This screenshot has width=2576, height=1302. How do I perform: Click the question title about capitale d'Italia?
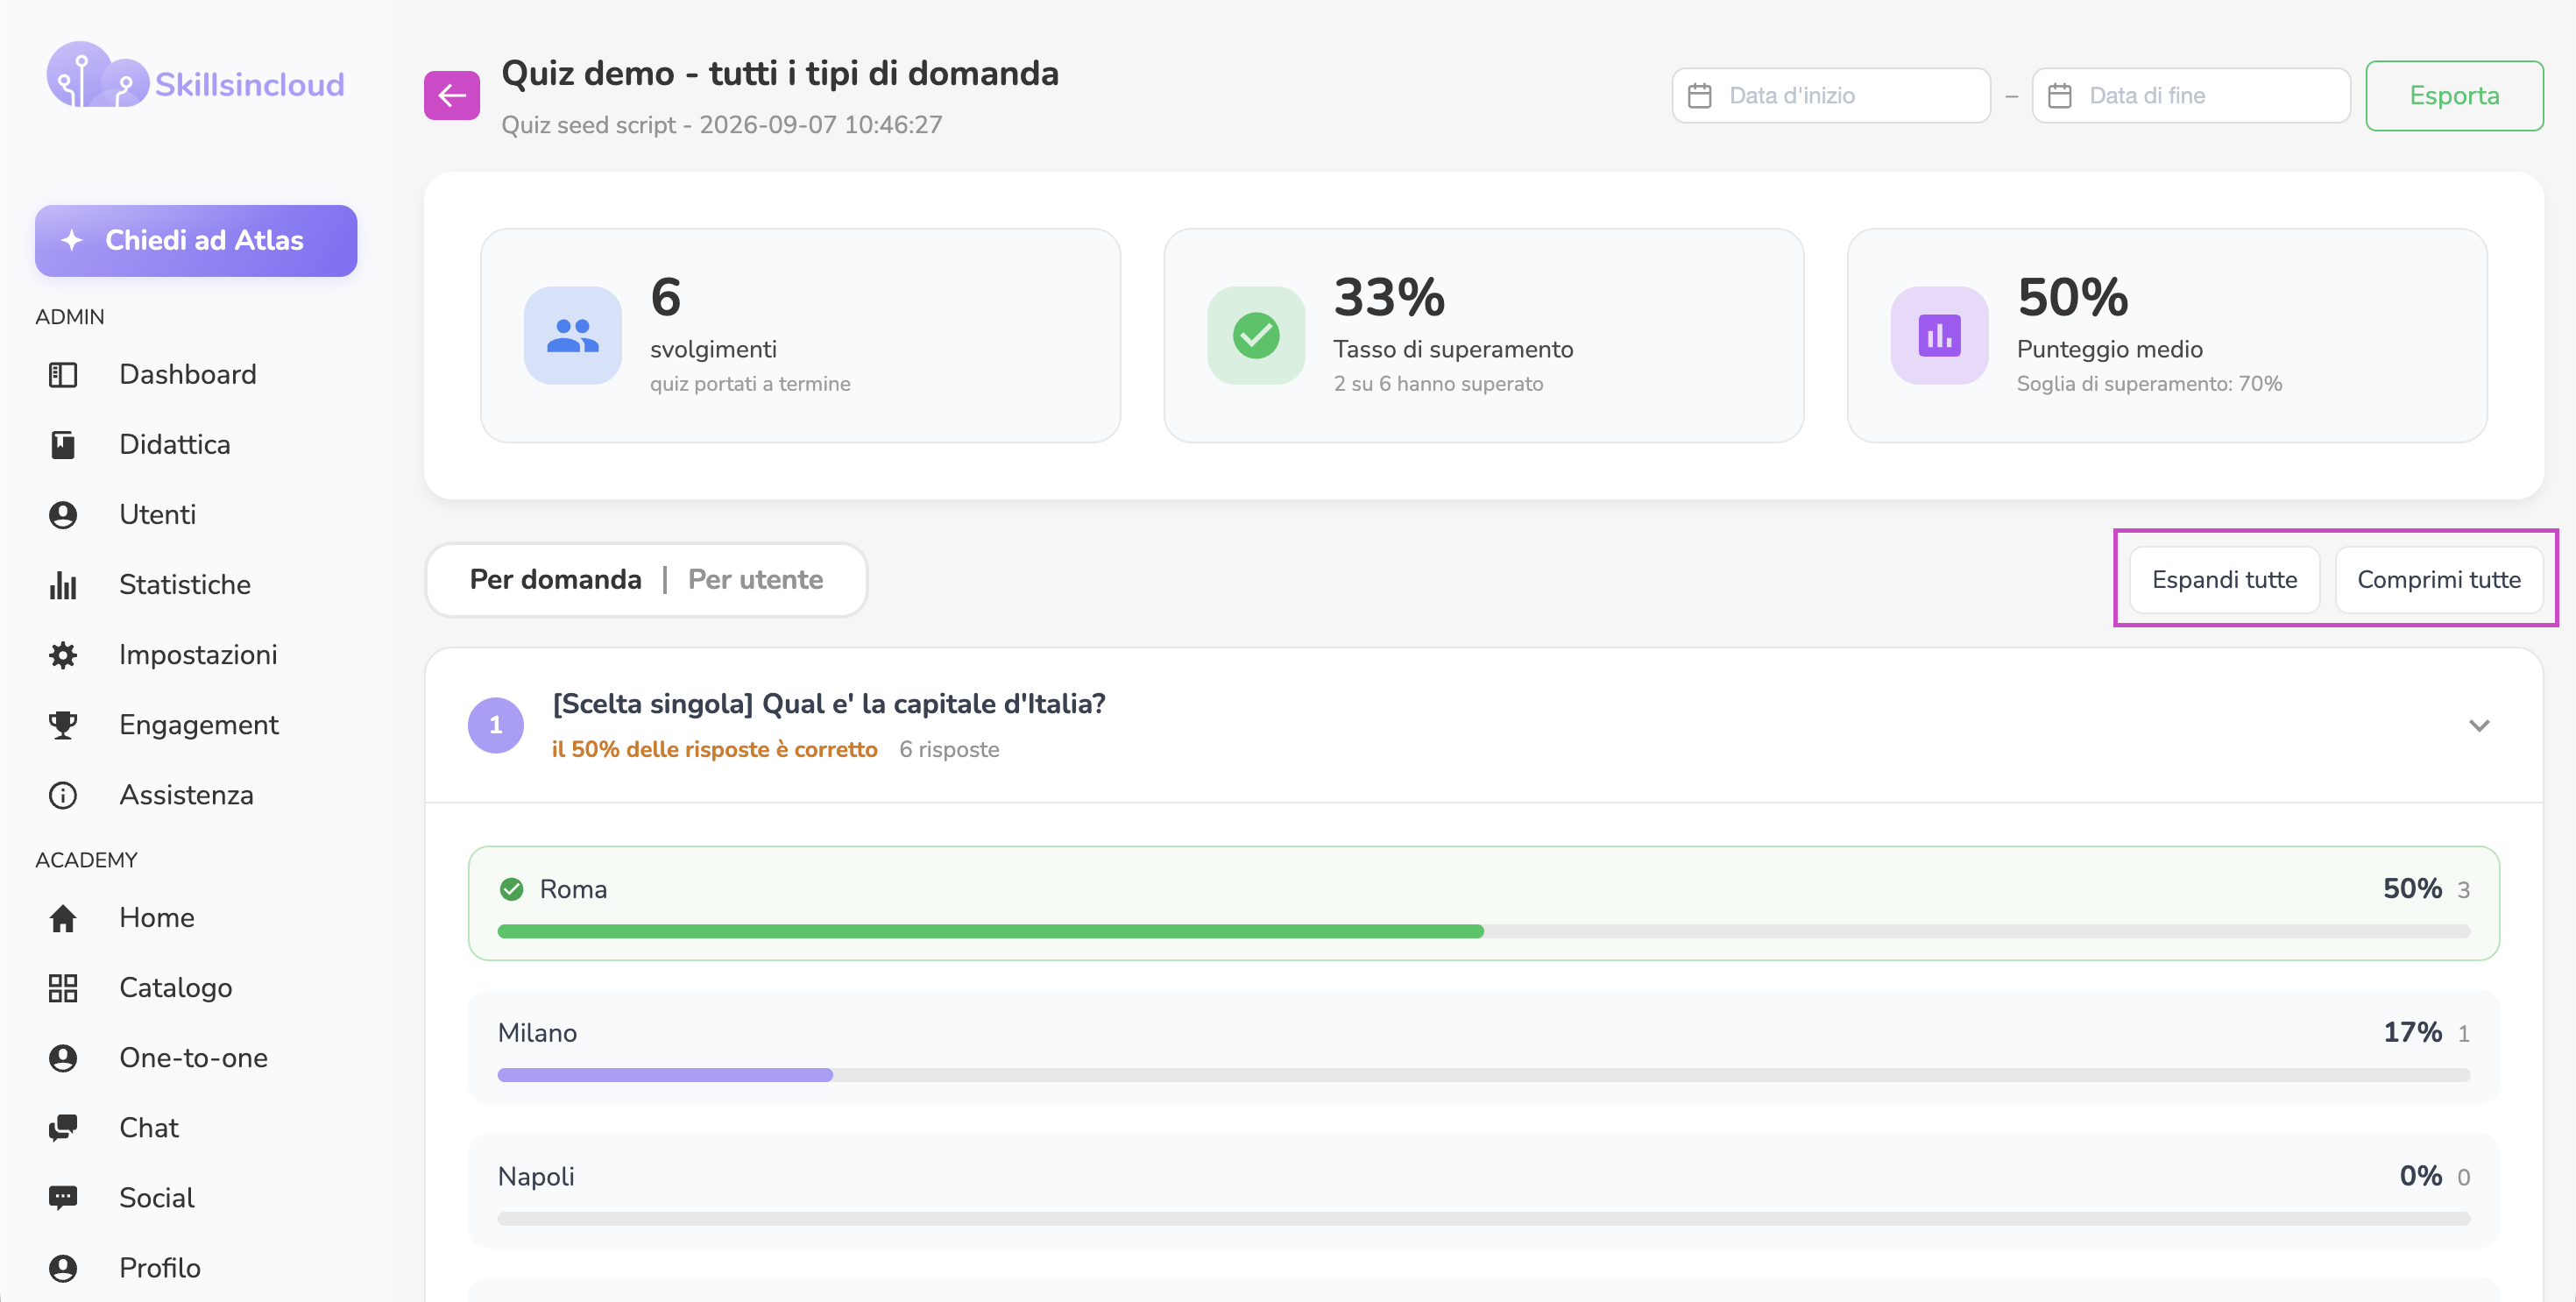coord(829,704)
